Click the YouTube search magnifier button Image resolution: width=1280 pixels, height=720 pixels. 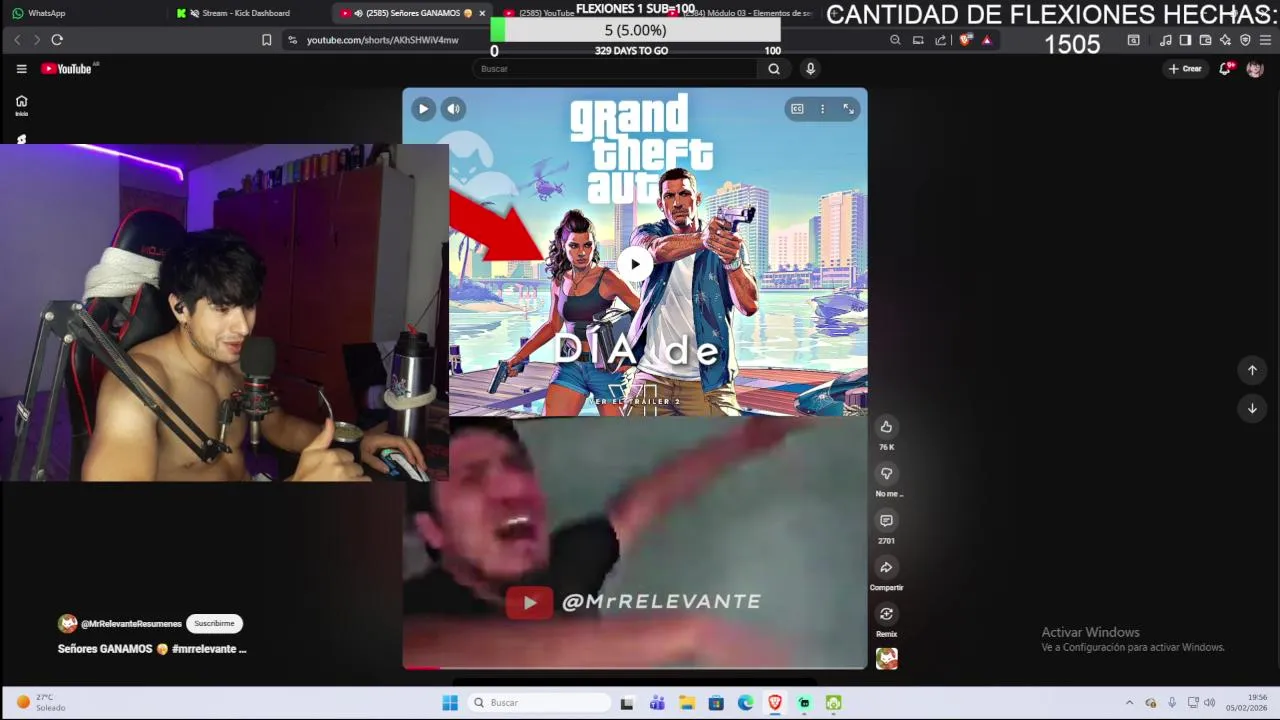click(773, 69)
